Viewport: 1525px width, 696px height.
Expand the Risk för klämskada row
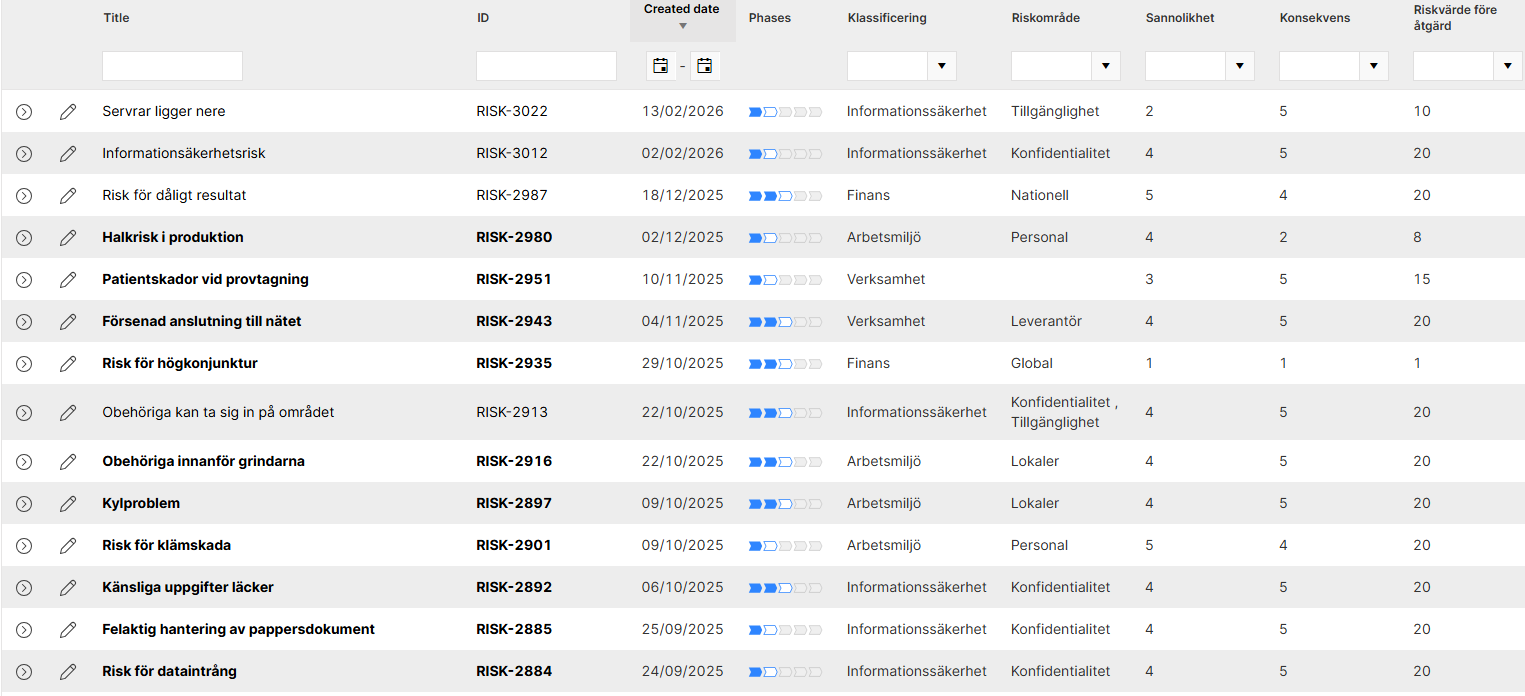pyautogui.click(x=24, y=545)
